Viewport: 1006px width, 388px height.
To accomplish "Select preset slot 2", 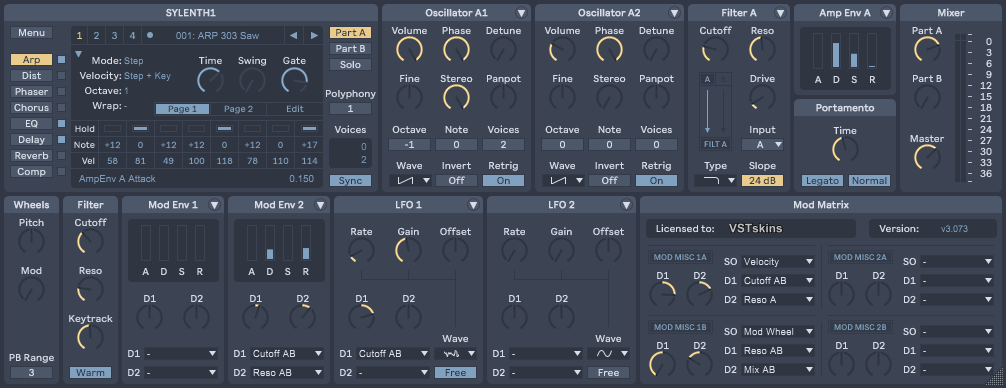I will click(96, 36).
